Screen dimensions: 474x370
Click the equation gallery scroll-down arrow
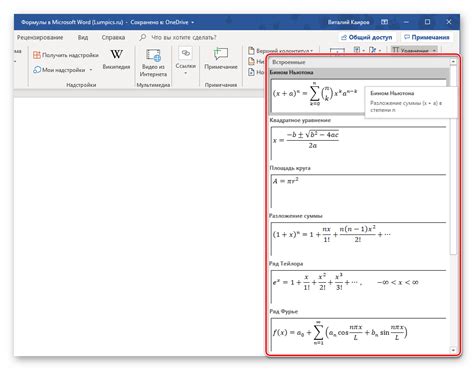453,350
